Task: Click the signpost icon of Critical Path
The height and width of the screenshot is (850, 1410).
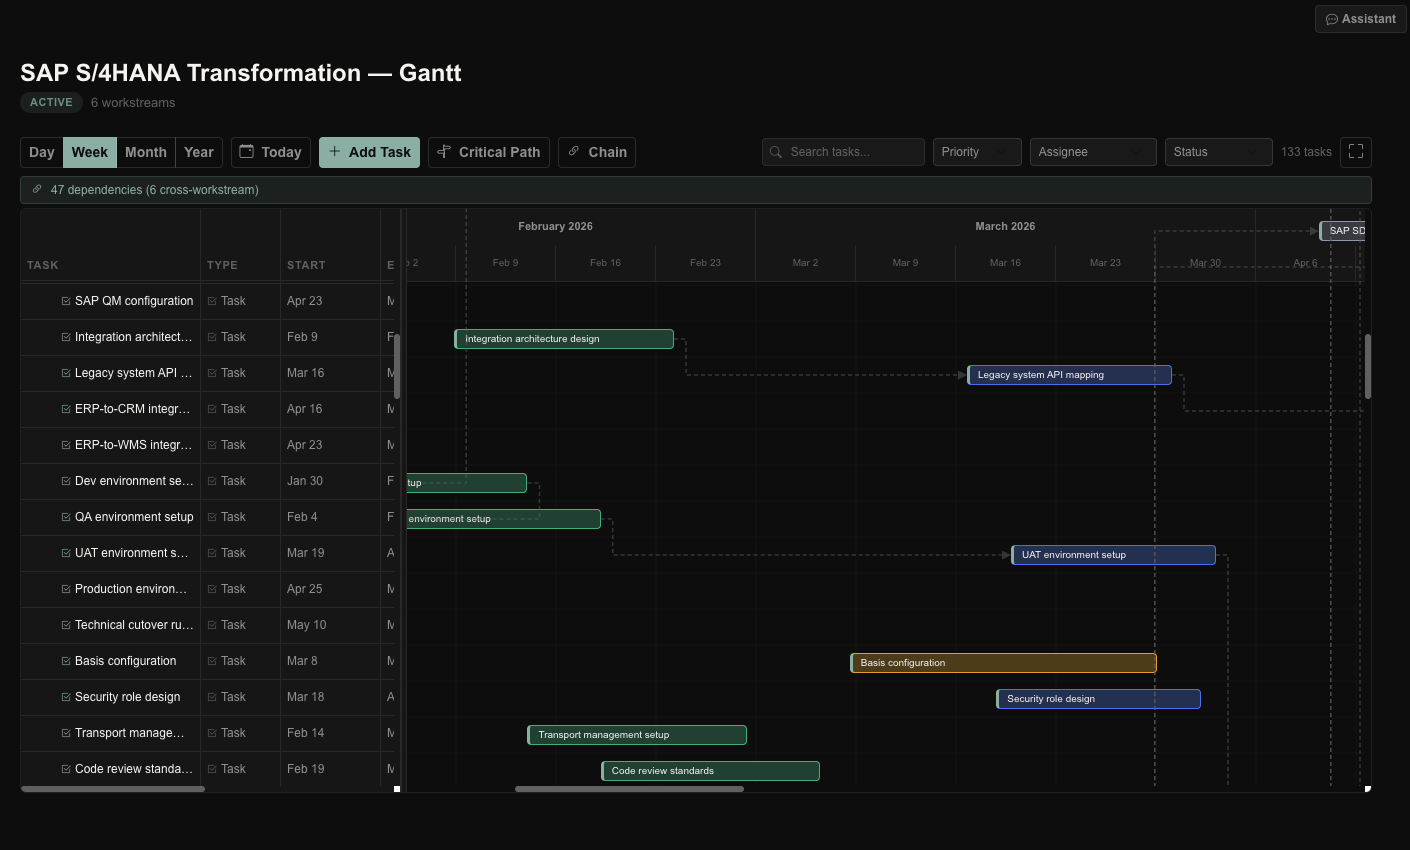Action: click(444, 151)
